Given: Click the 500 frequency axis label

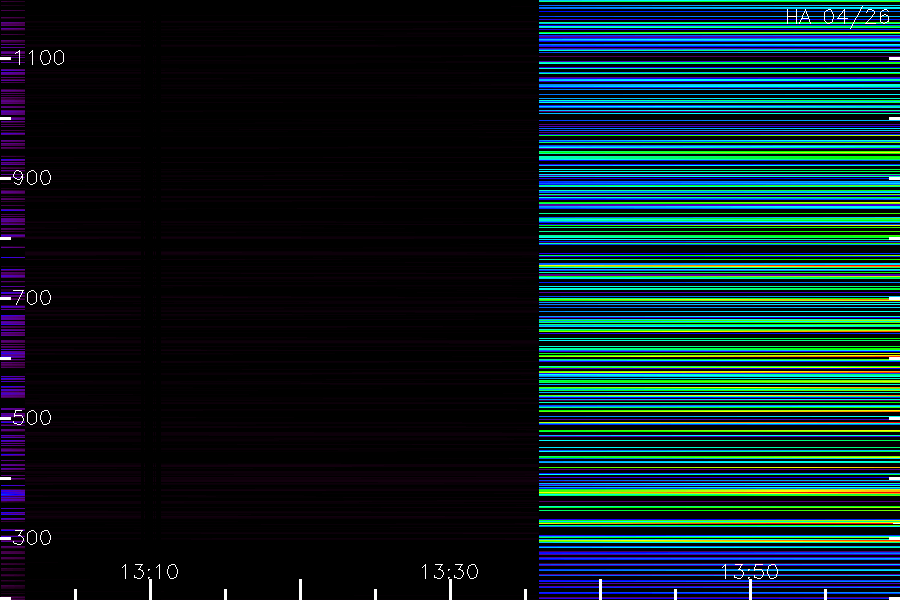Looking at the screenshot, I should [x=32, y=417].
